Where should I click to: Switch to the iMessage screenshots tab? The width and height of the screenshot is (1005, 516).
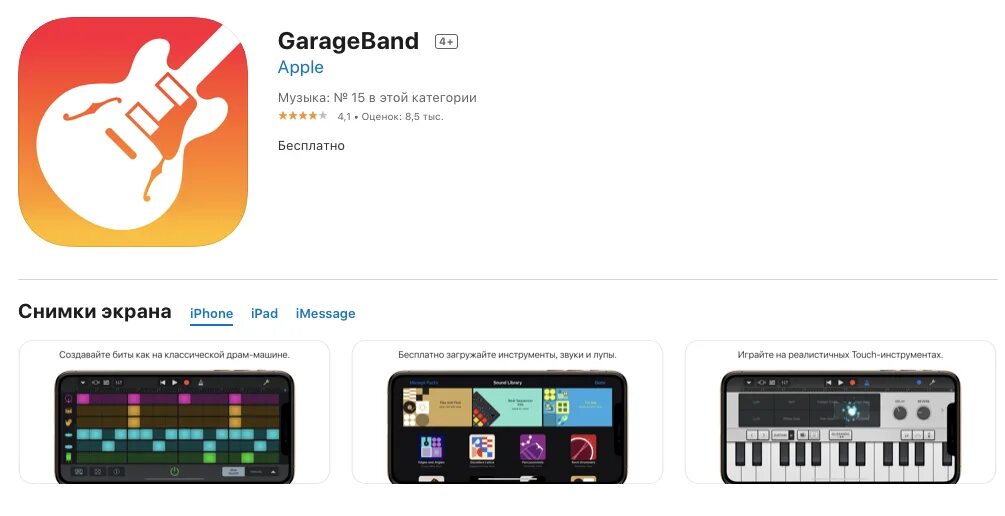click(326, 313)
